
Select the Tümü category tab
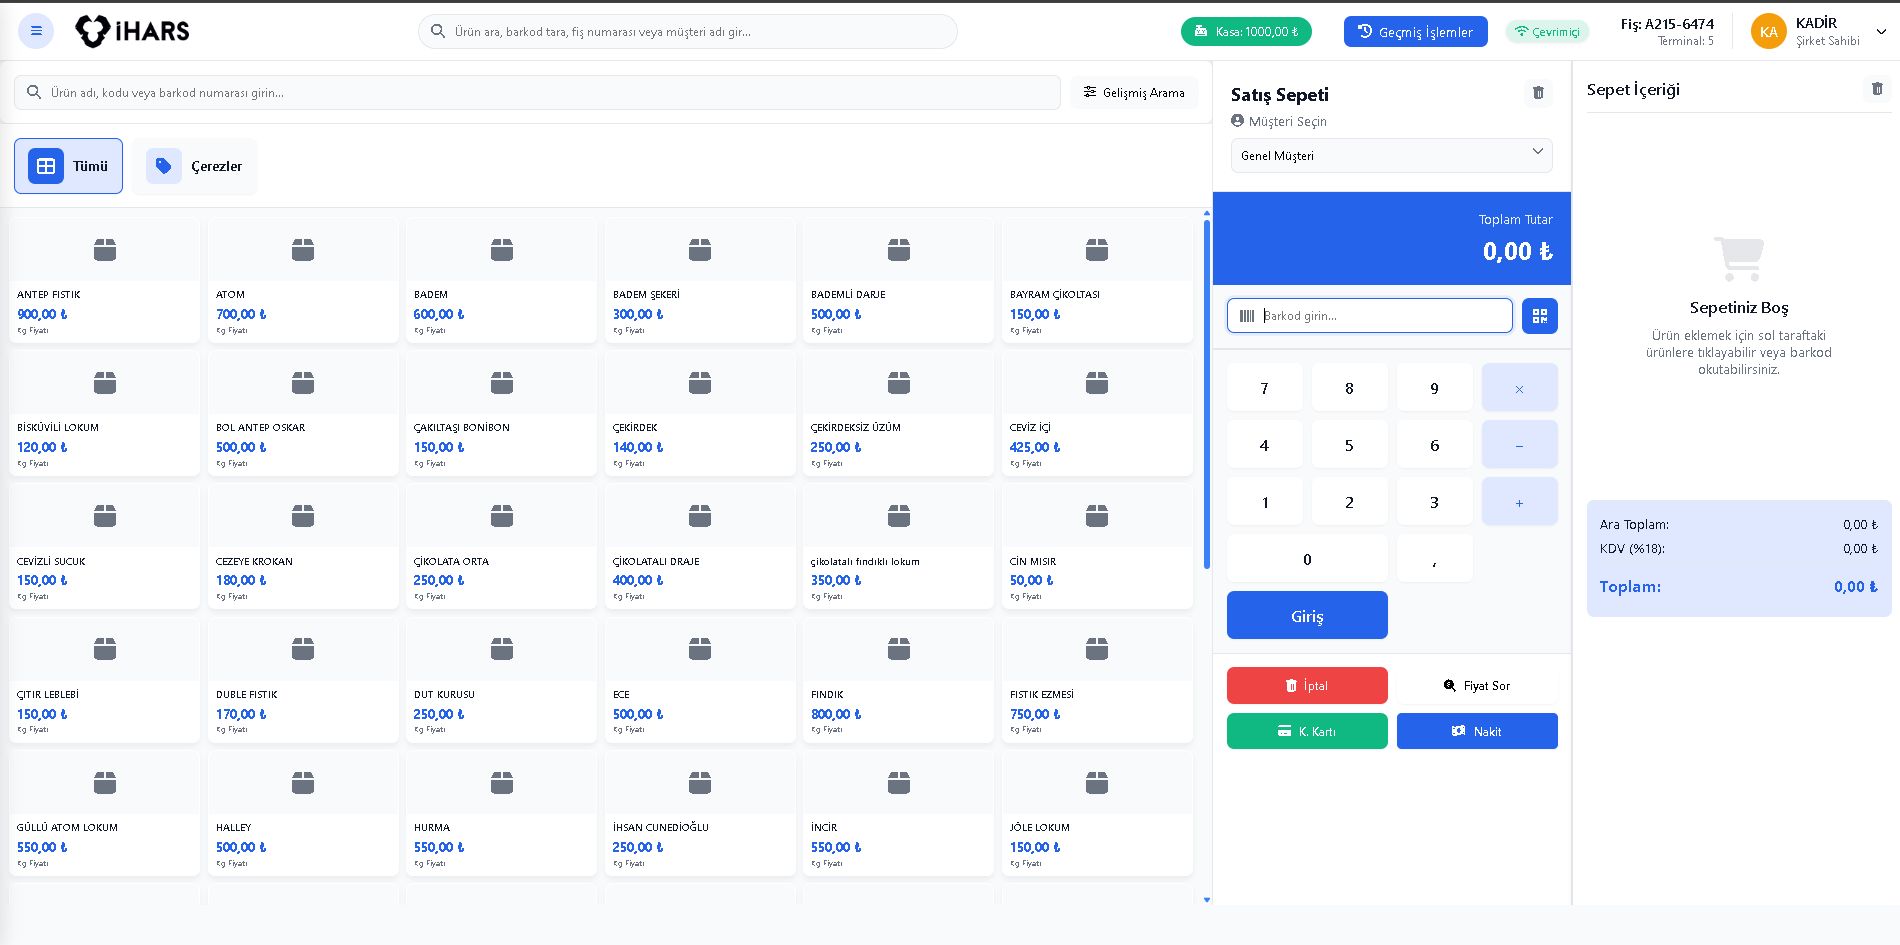(x=69, y=166)
